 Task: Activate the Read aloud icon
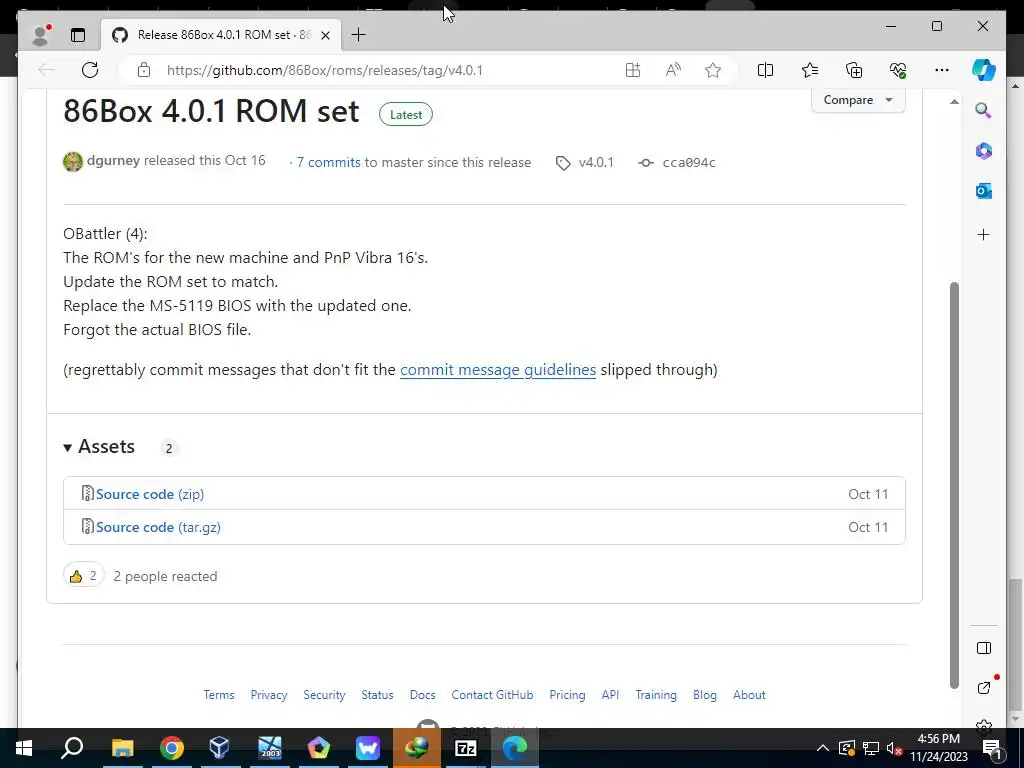coord(673,70)
